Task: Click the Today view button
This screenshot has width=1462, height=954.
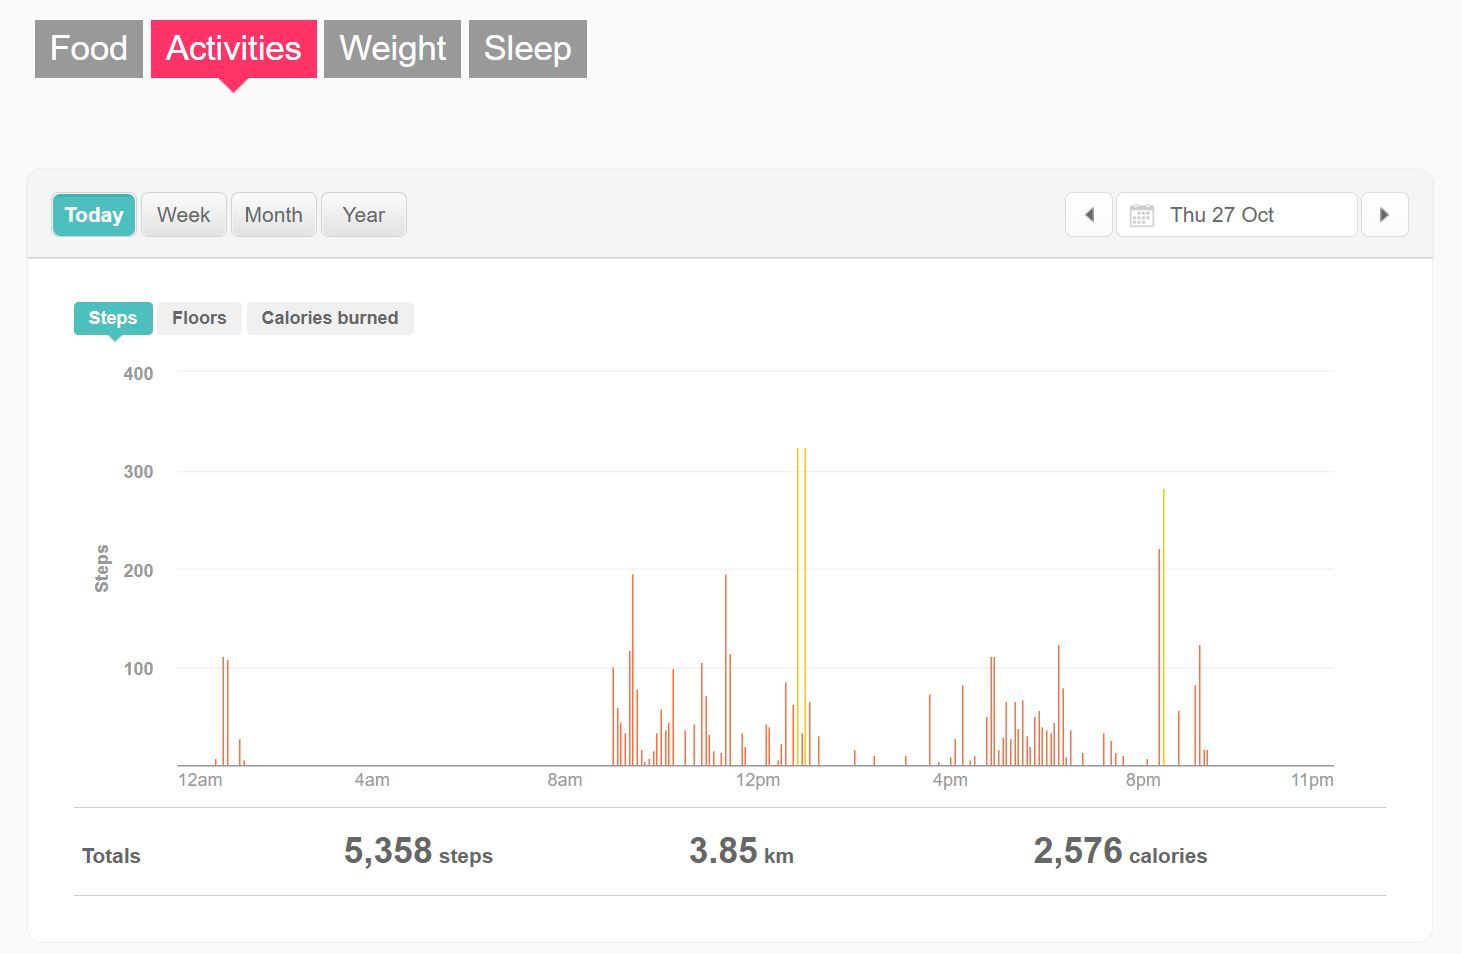Action: point(93,214)
